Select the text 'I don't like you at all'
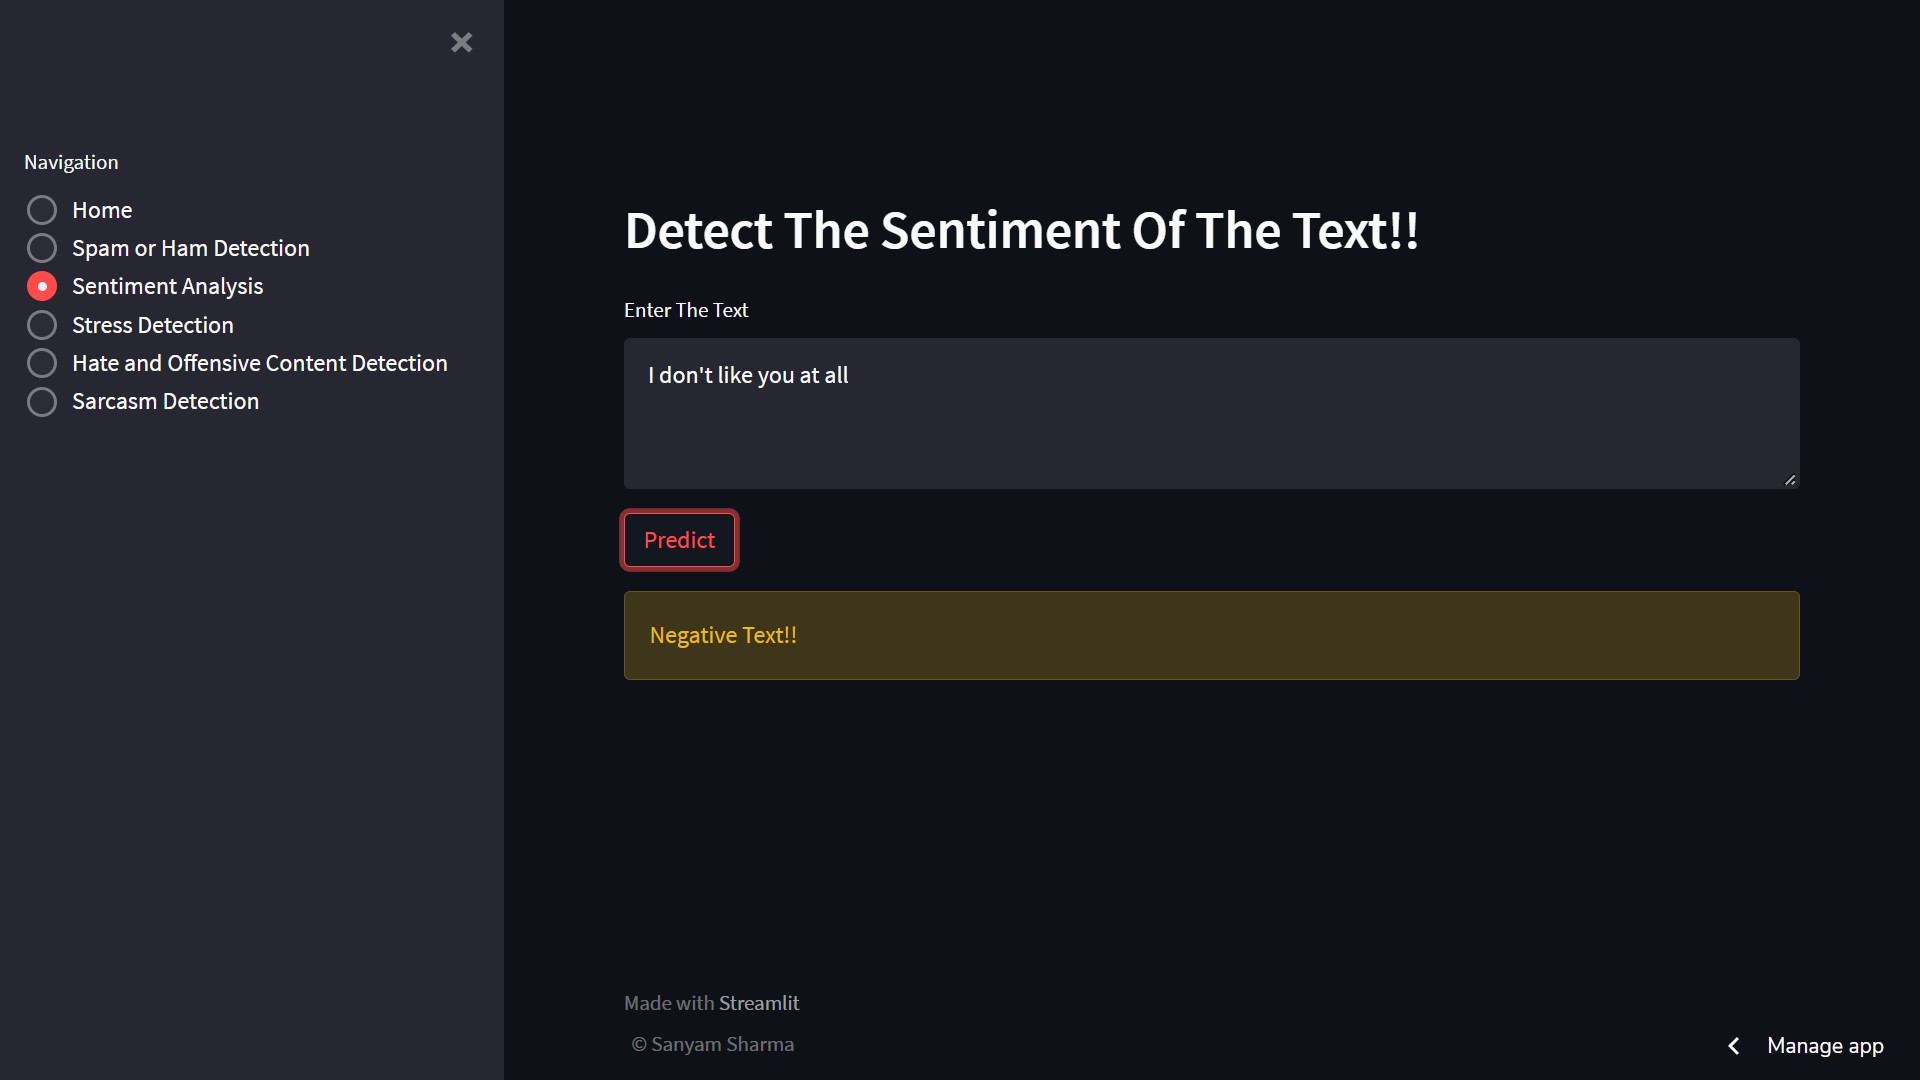Image resolution: width=1920 pixels, height=1080 pixels. [x=748, y=375]
